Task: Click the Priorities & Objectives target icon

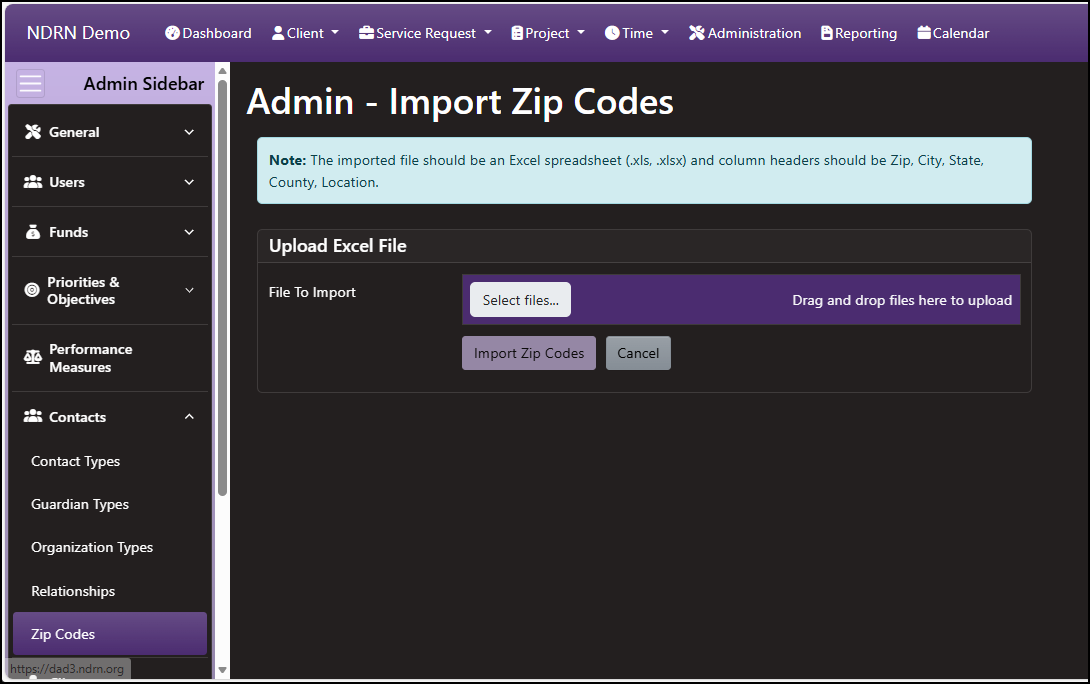Action: 32,290
